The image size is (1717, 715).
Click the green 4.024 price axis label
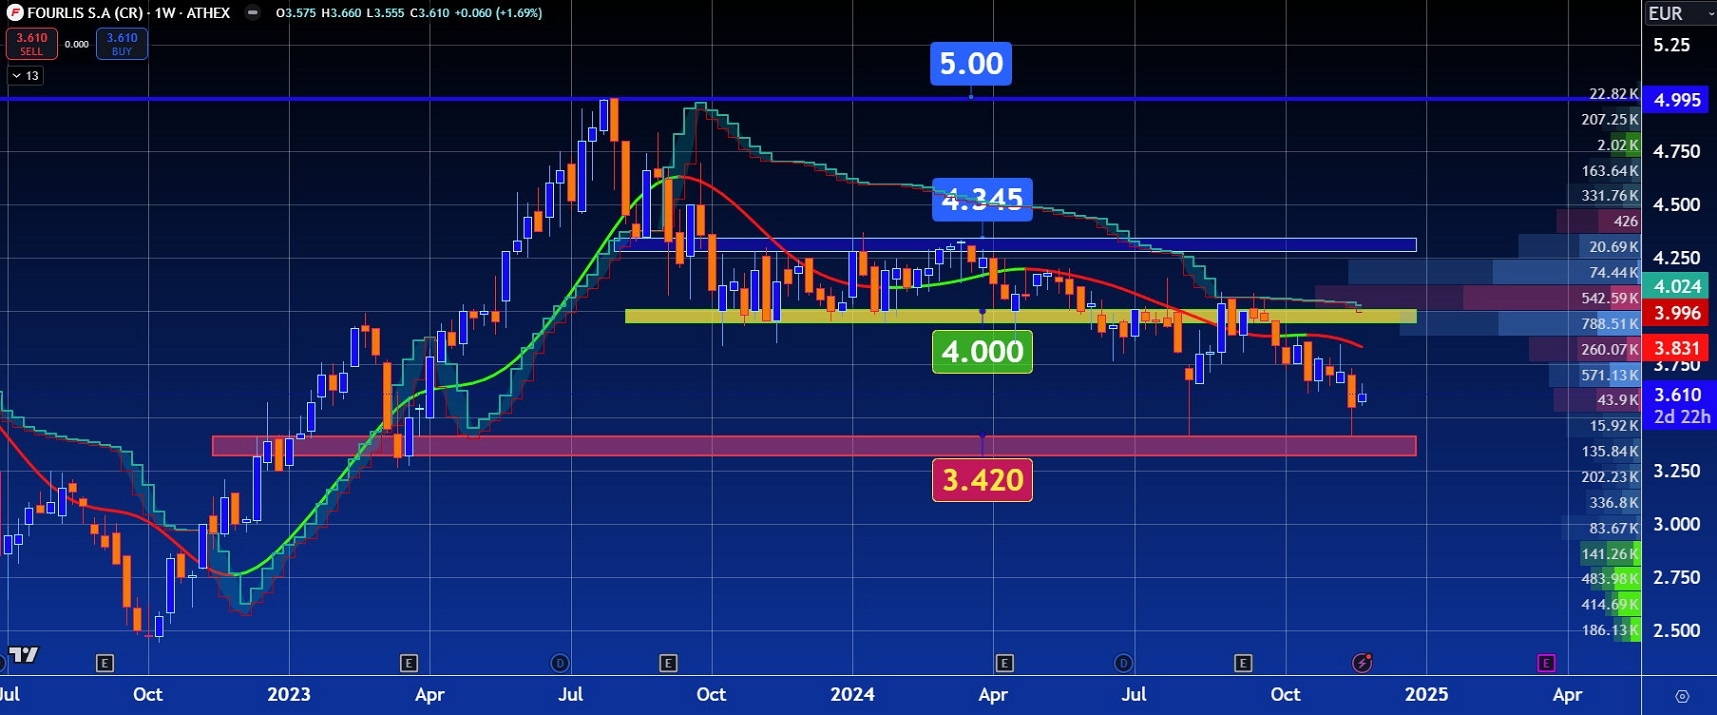pos(1678,286)
